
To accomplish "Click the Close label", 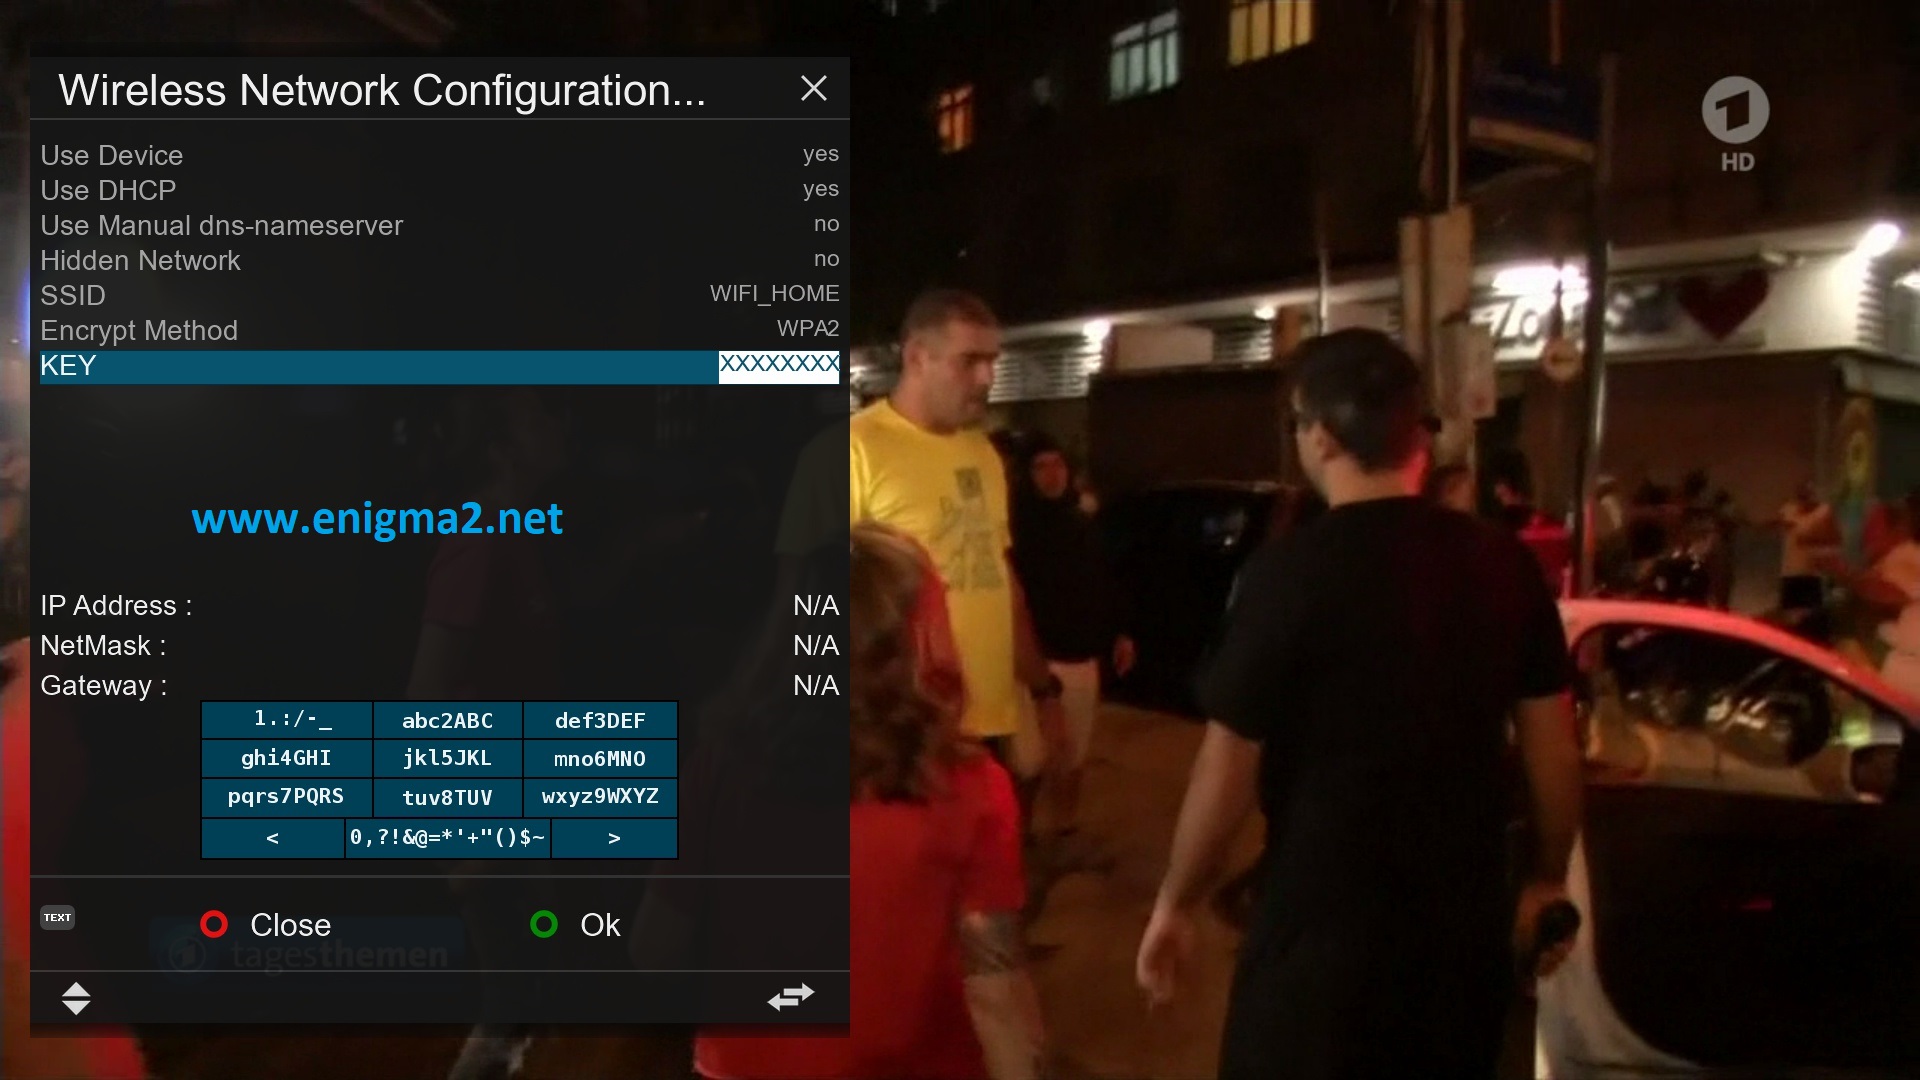I will click(x=290, y=925).
